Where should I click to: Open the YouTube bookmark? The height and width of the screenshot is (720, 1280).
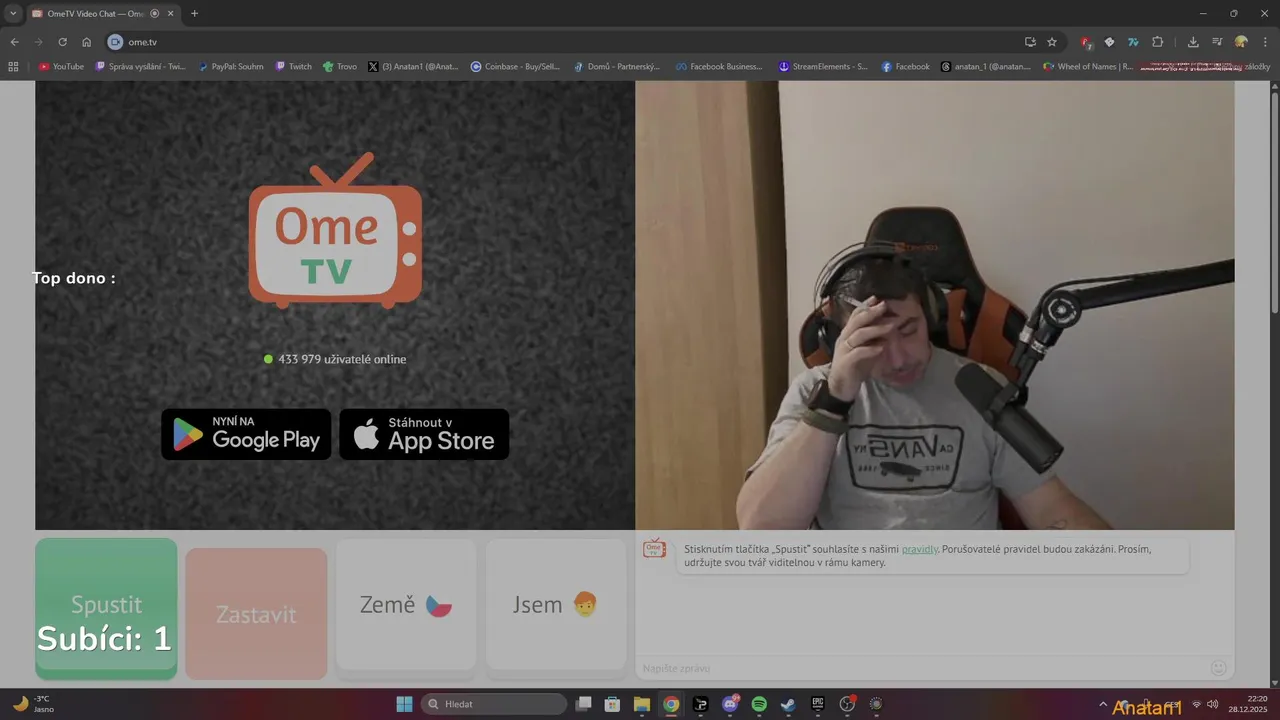[61, 66]
